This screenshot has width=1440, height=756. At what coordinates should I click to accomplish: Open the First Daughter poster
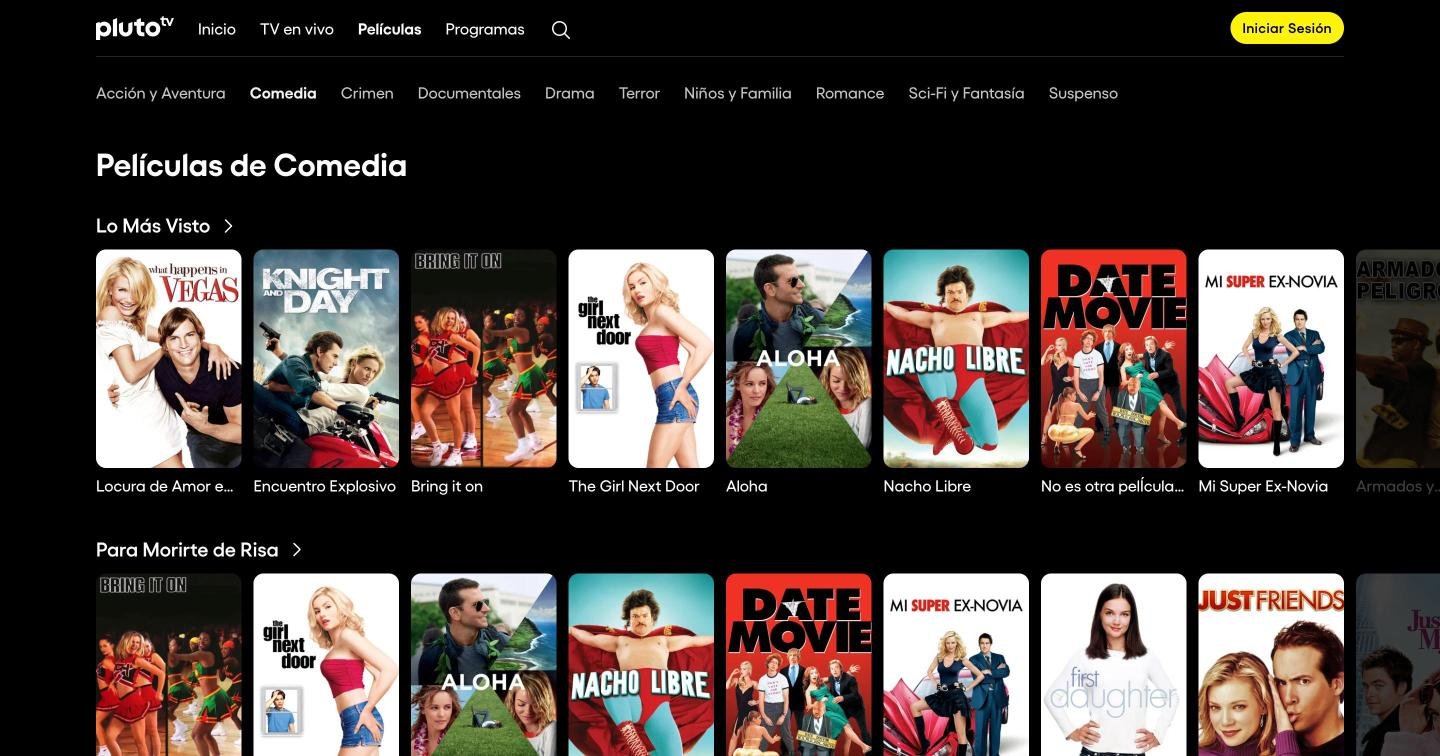pos(1114,664)
